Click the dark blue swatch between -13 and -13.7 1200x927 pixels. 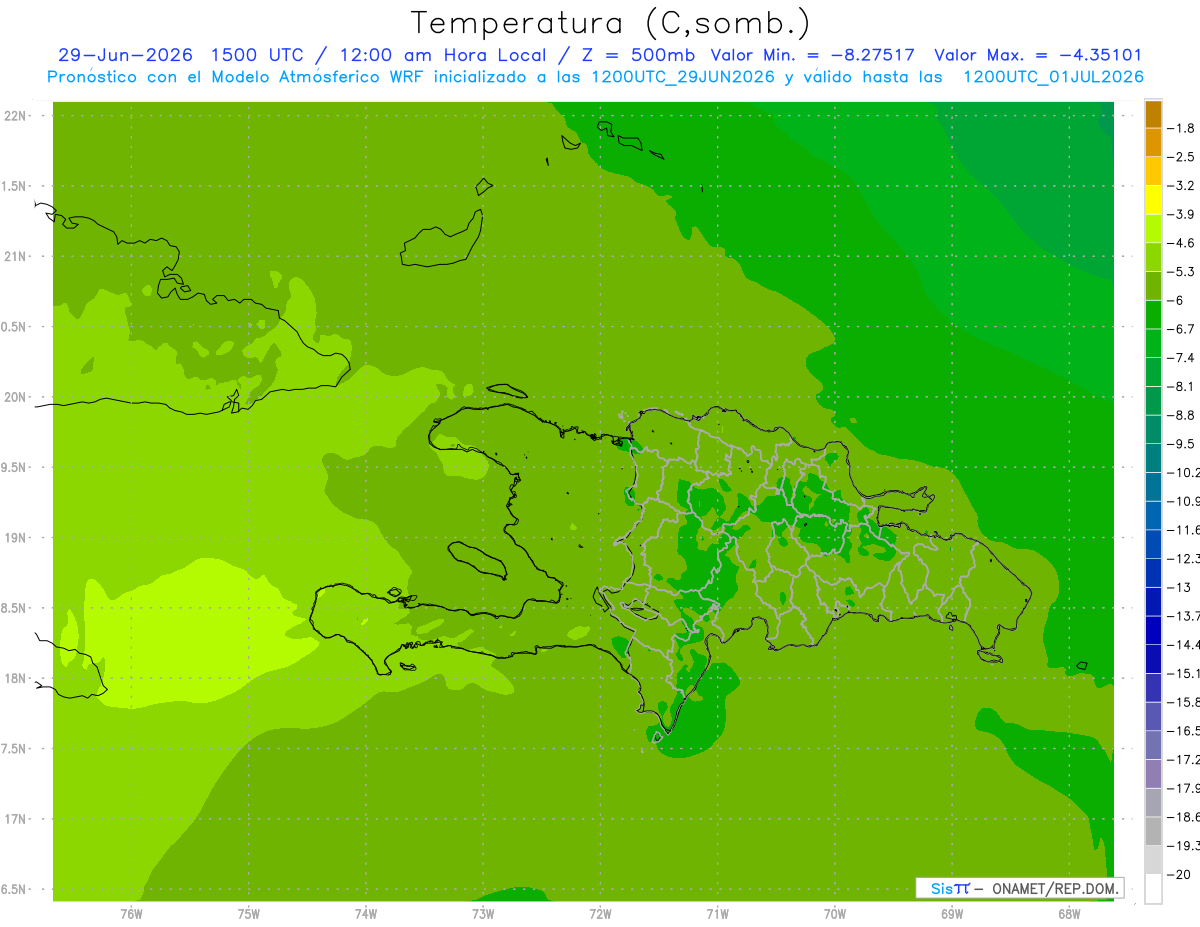click(x=1153, y=601)
